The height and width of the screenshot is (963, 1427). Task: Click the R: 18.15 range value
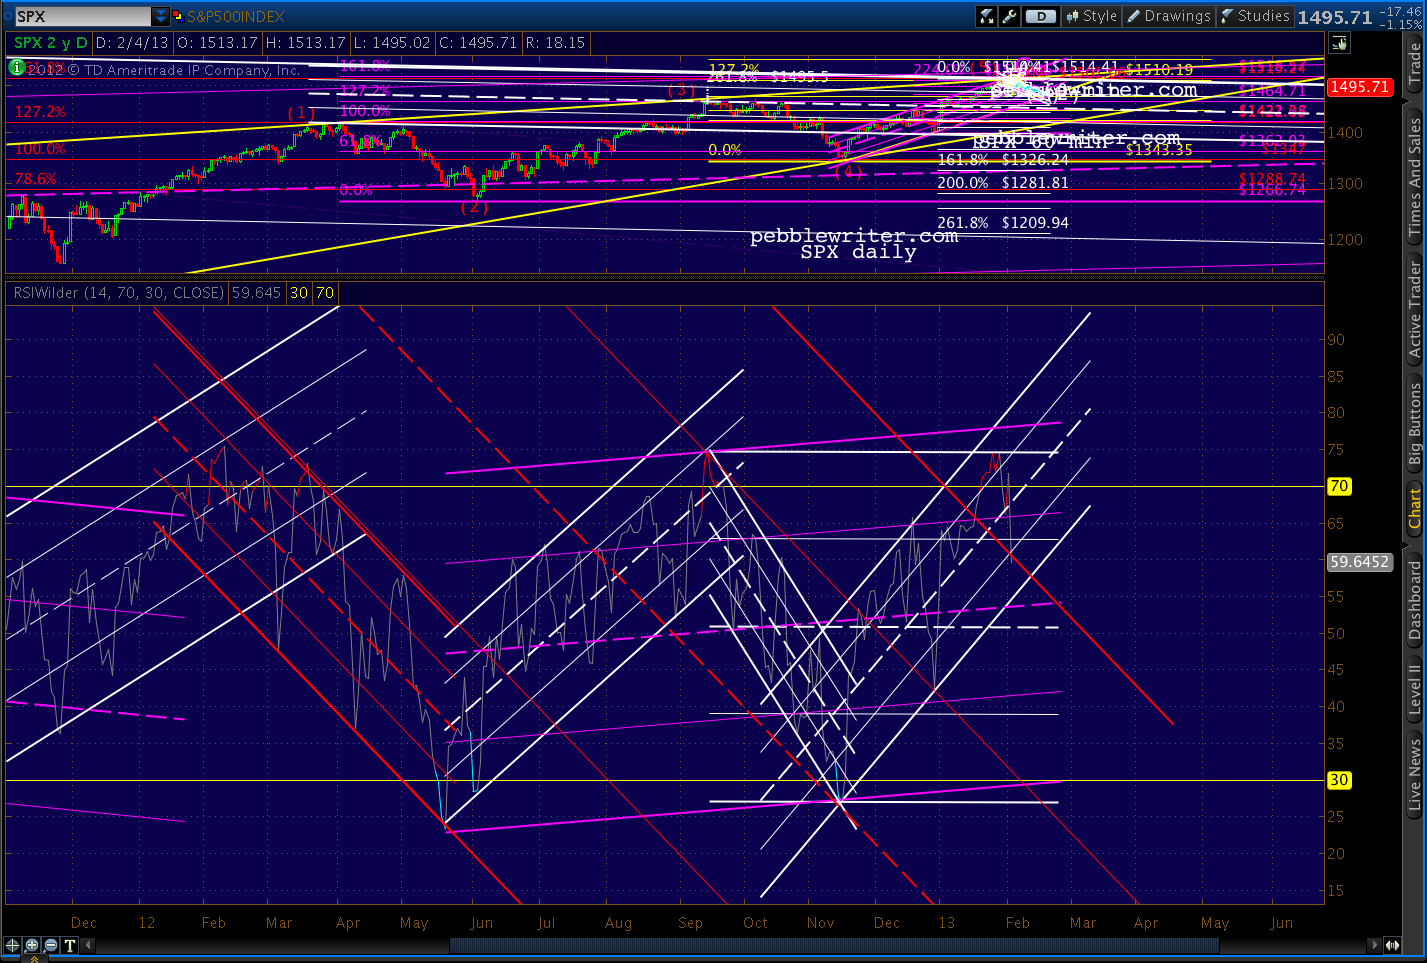pos(555,43)
